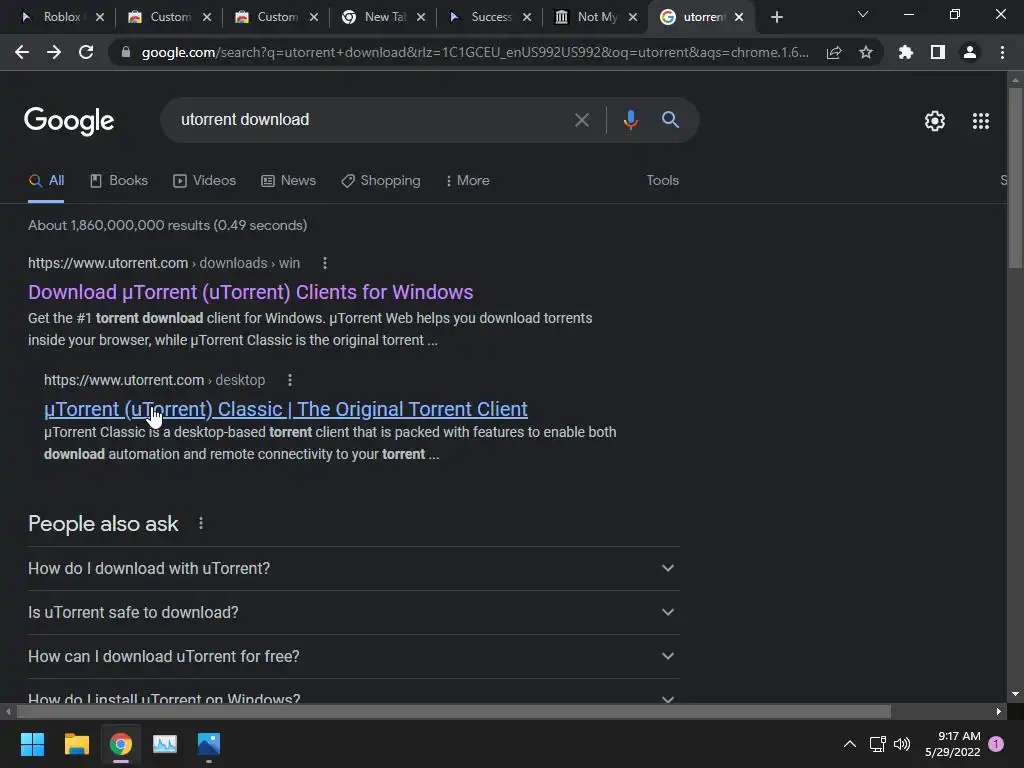Select the All results tab
This screenshot has width=1024, height=768.
(x=46, y=180)
